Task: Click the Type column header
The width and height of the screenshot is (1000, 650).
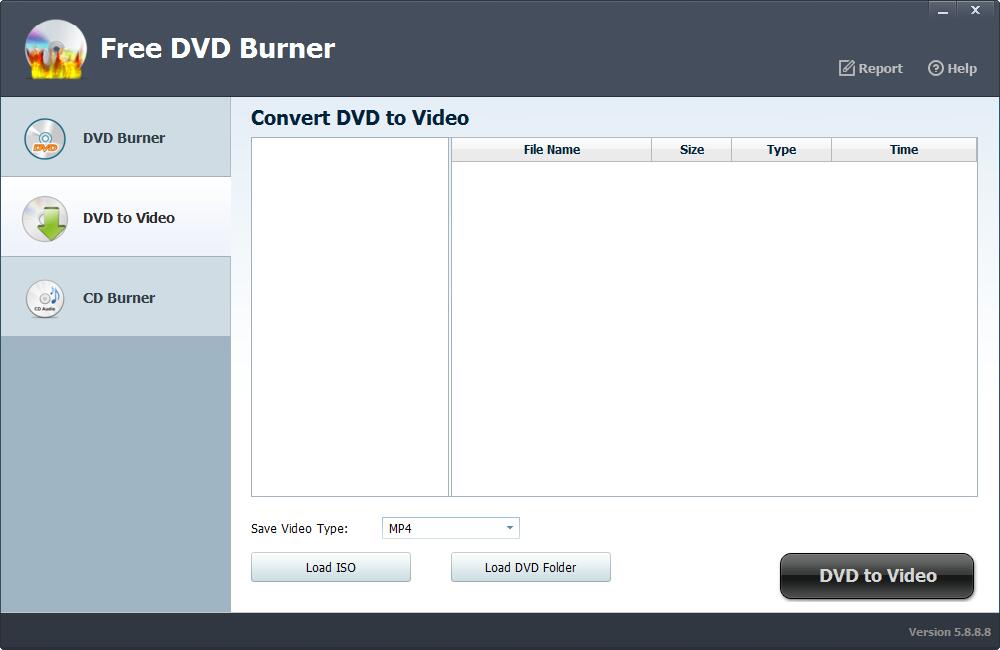Action: tap(781, 150)
